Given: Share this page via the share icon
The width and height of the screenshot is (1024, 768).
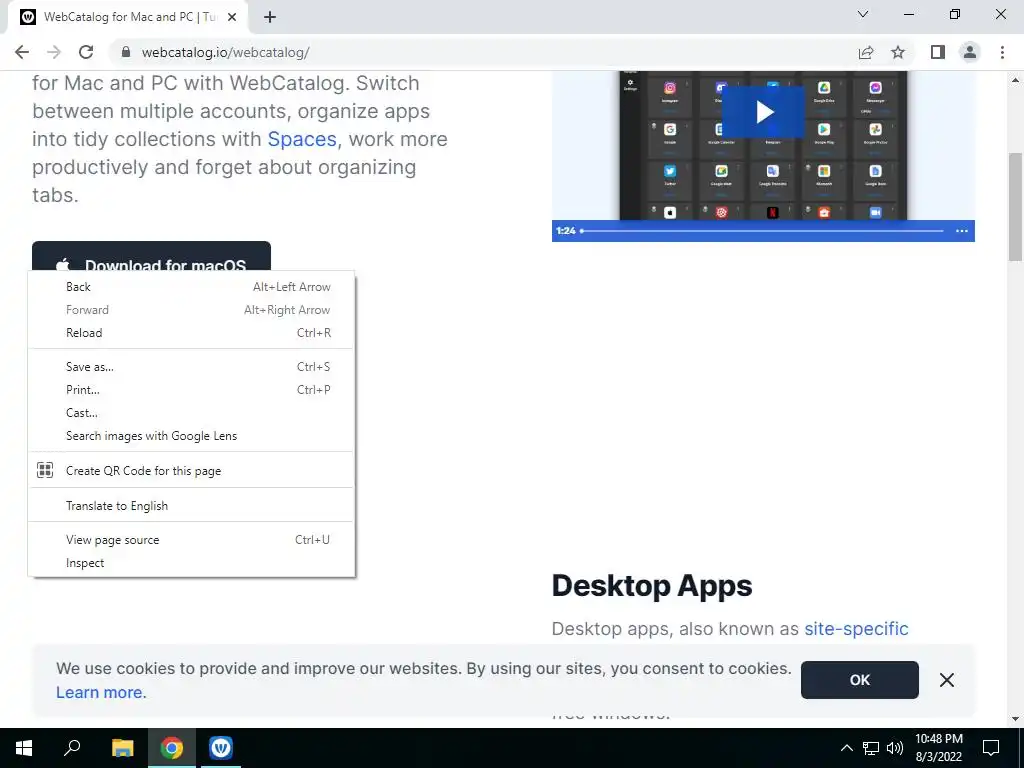Looking at the screenshot, I should [866, 52].
